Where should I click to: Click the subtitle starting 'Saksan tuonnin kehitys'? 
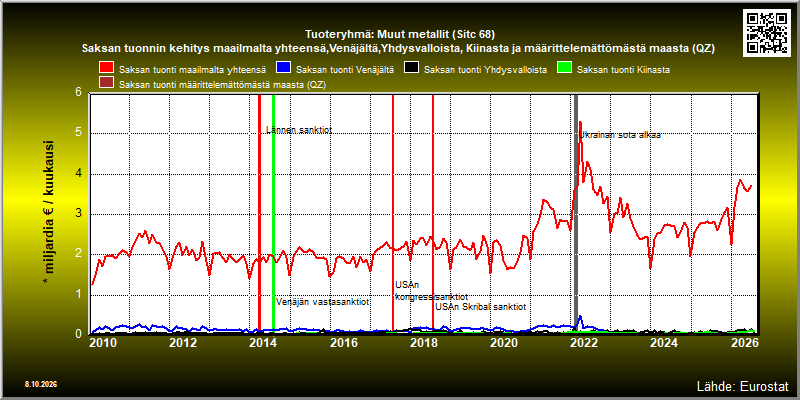pos(398,49)
